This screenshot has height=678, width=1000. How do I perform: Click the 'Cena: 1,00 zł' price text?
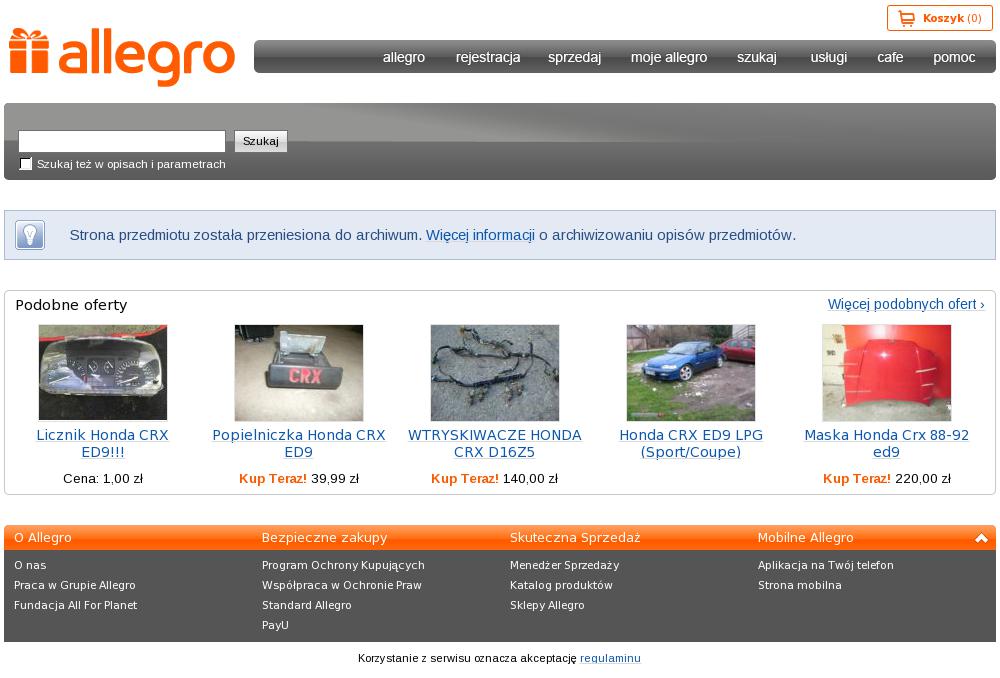pyautogui.click(x=103, y=478)
